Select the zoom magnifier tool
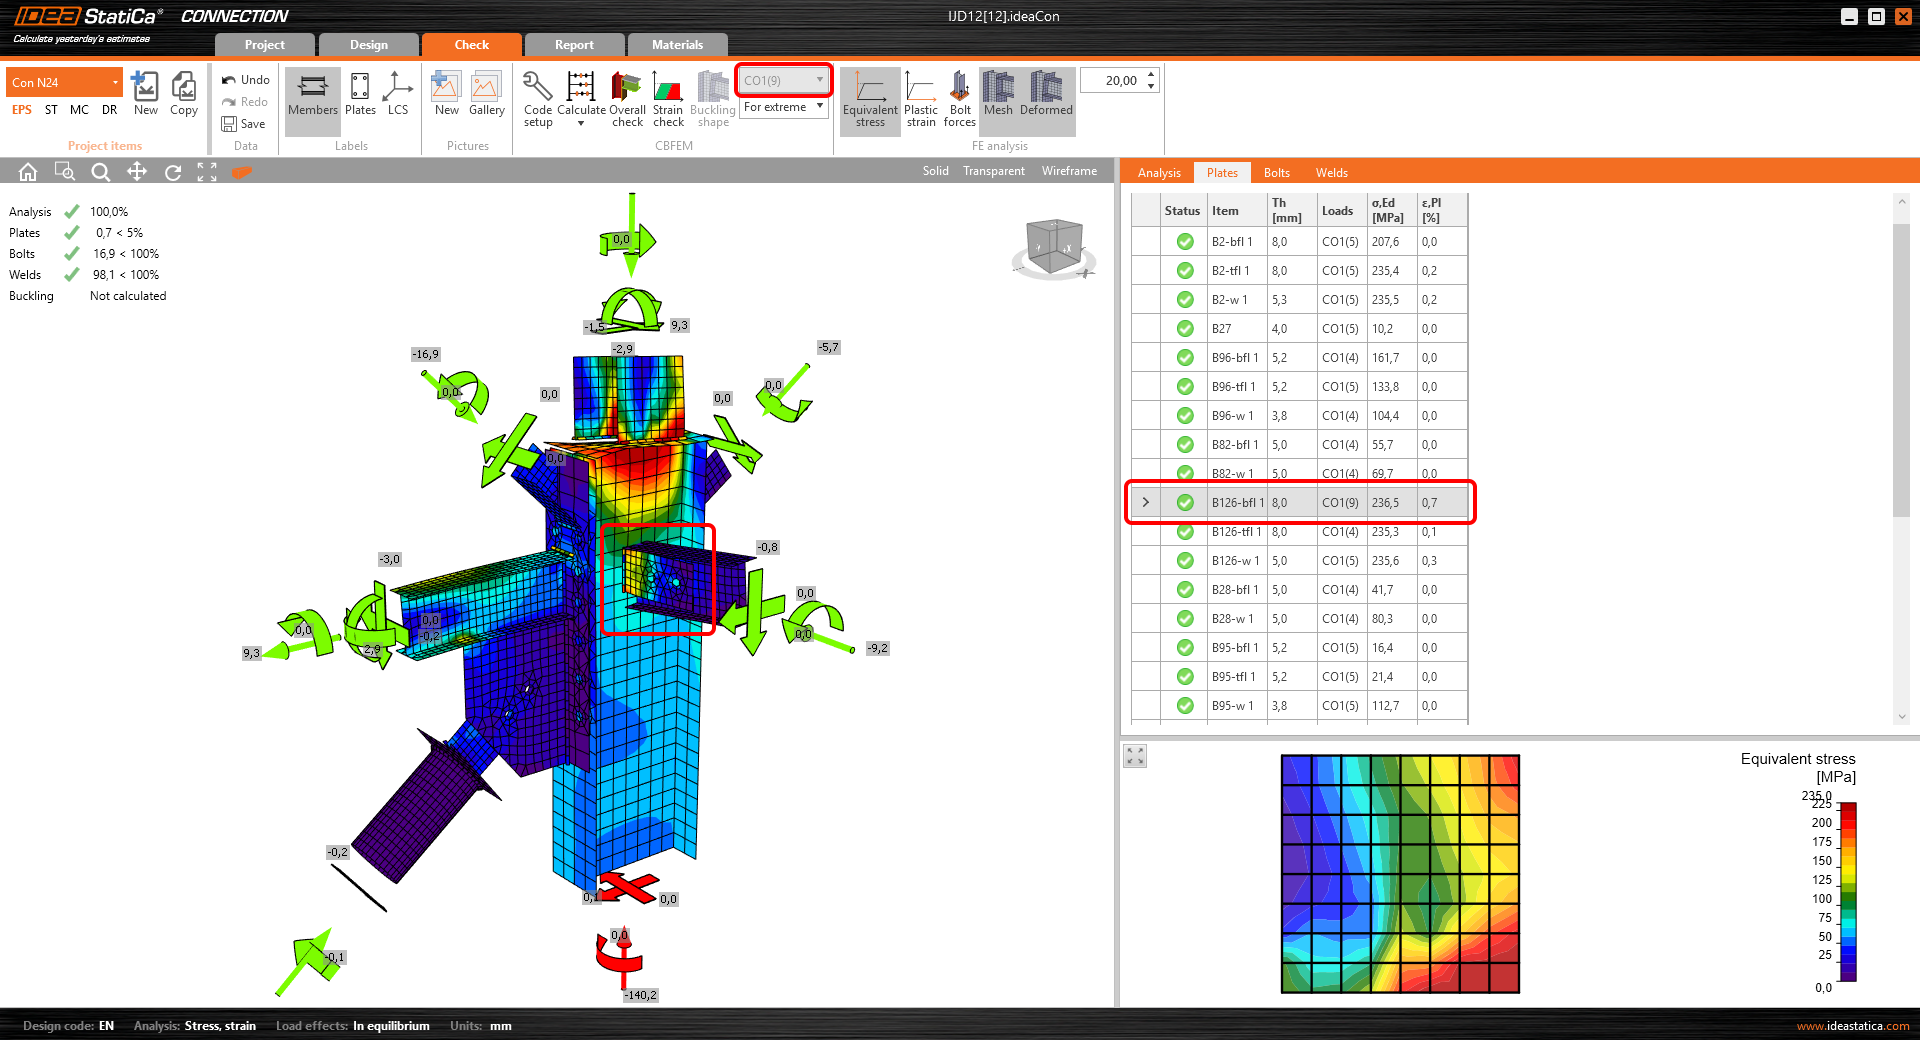This screenshot has width=1920, height=1040. click(x=101, y=172)
